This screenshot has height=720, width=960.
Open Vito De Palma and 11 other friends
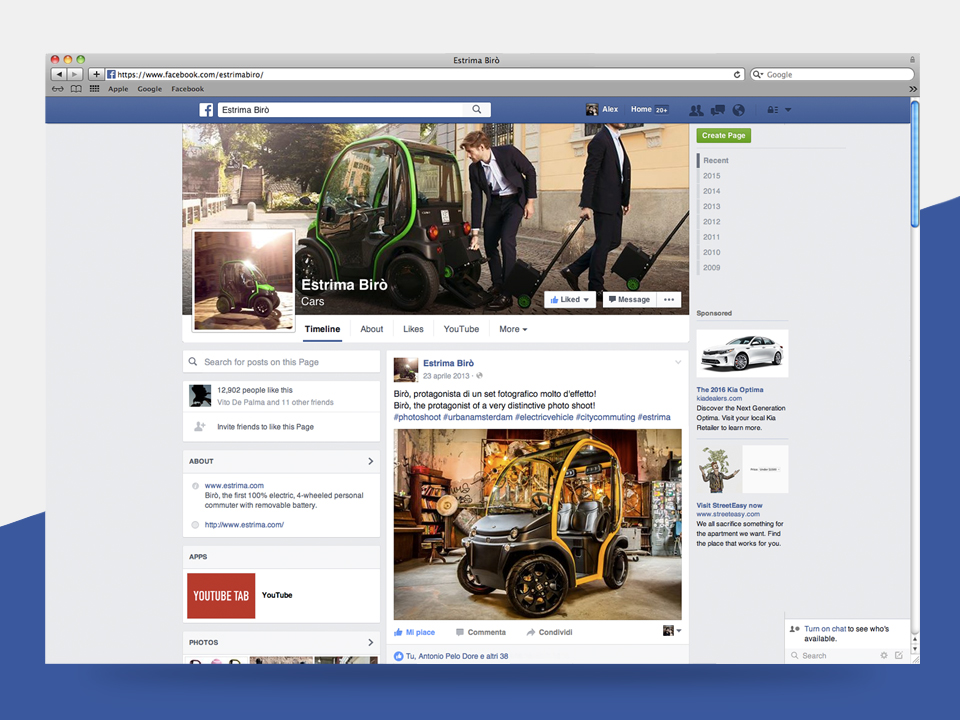[275, 402]
